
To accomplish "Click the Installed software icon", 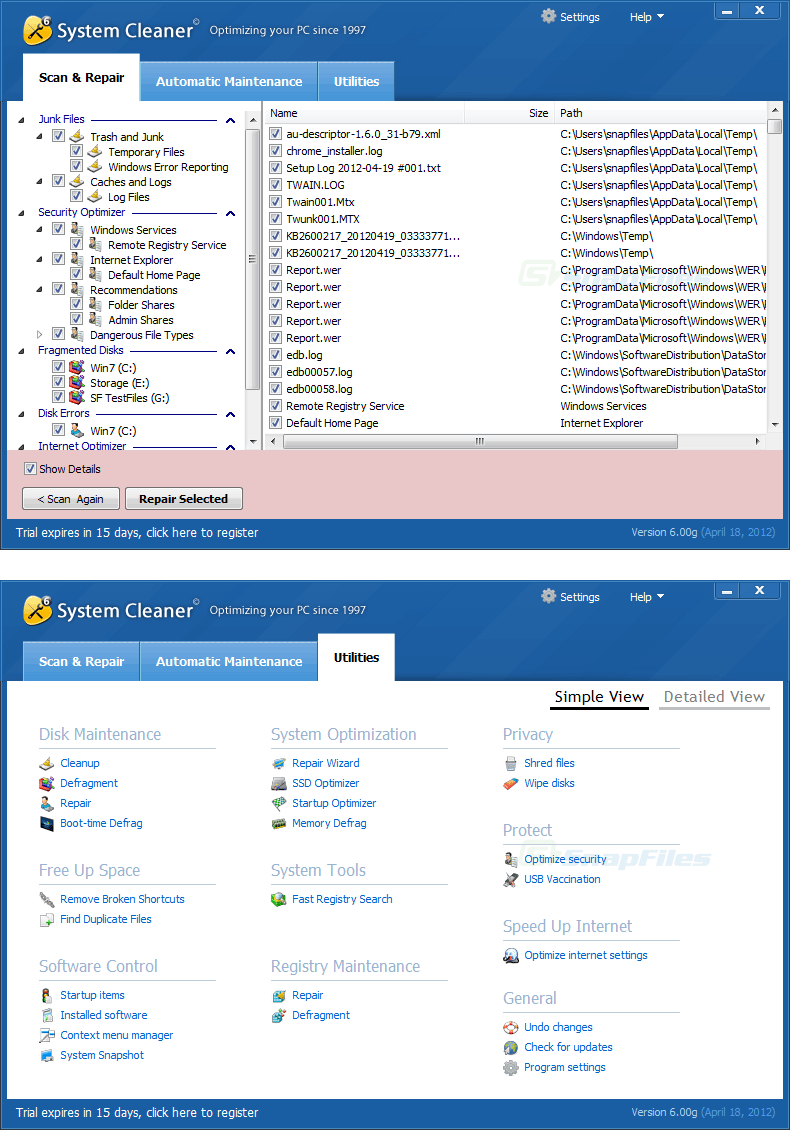I will [x=47, y=1015].
